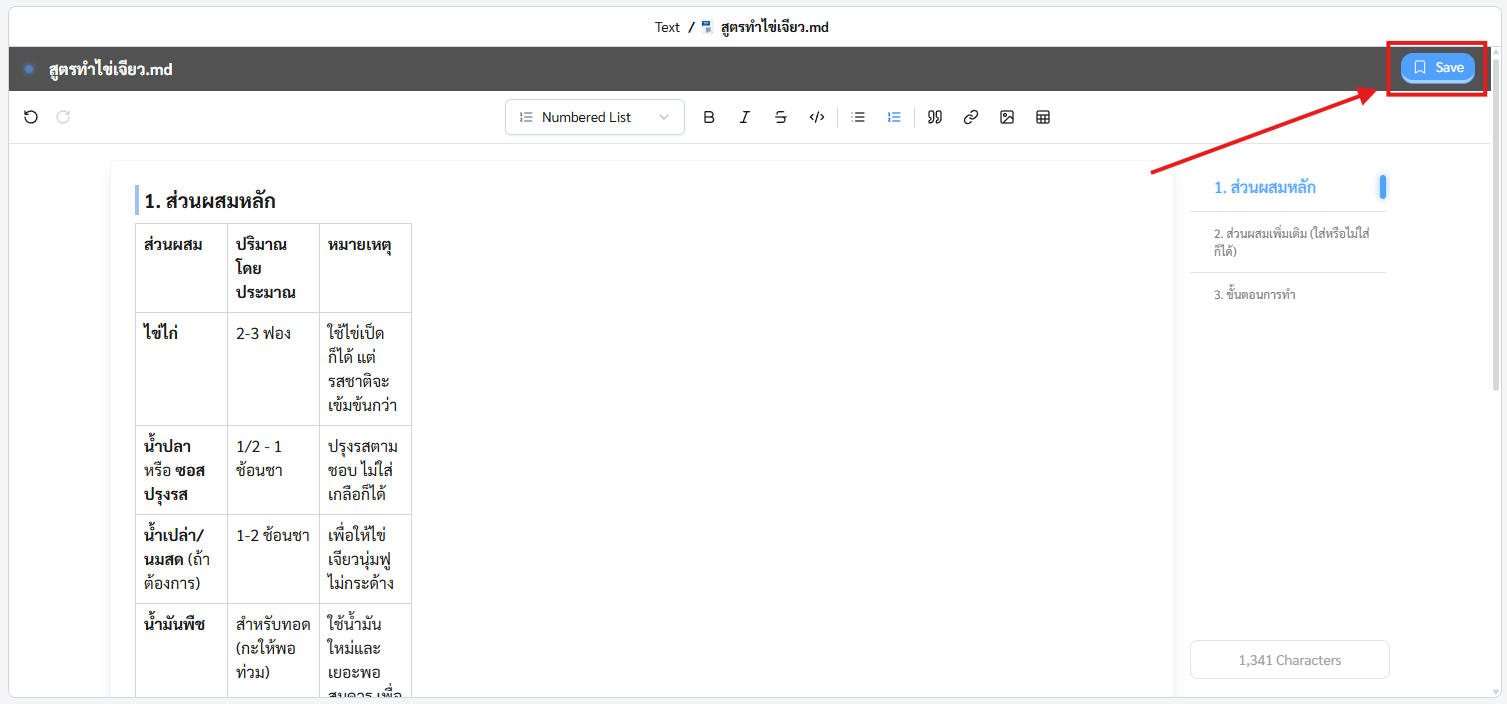This screenshot has width=1507, height=704.
Task: Insert a hyperlink
Action: point(970,117)
